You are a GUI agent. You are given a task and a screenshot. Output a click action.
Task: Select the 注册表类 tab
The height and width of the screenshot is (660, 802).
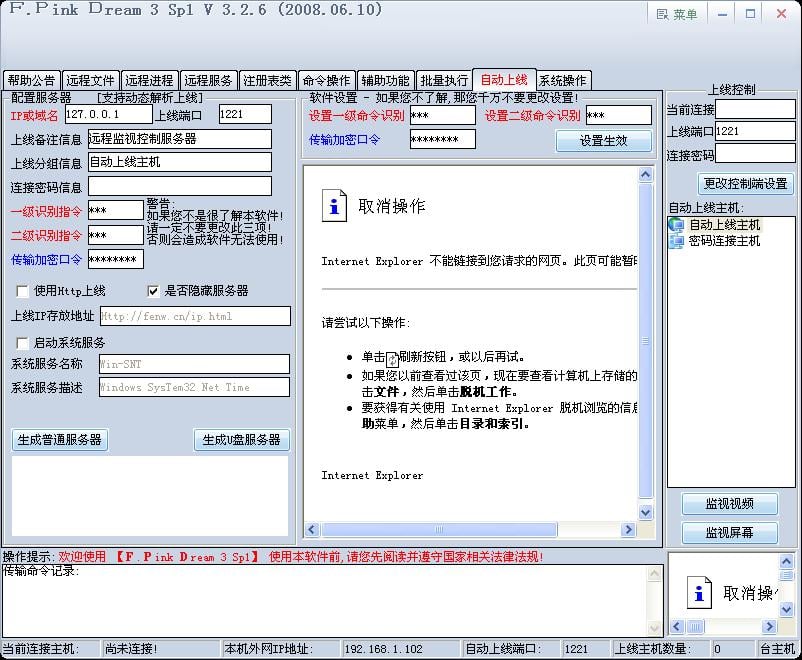pyautogui.click(x=268, y=80)
